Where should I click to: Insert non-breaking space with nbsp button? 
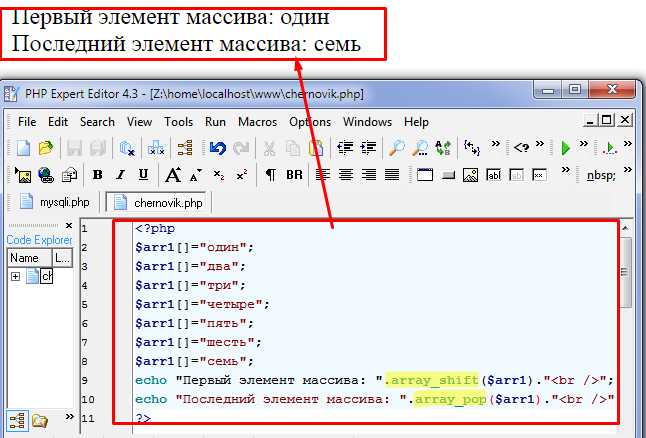602,175
